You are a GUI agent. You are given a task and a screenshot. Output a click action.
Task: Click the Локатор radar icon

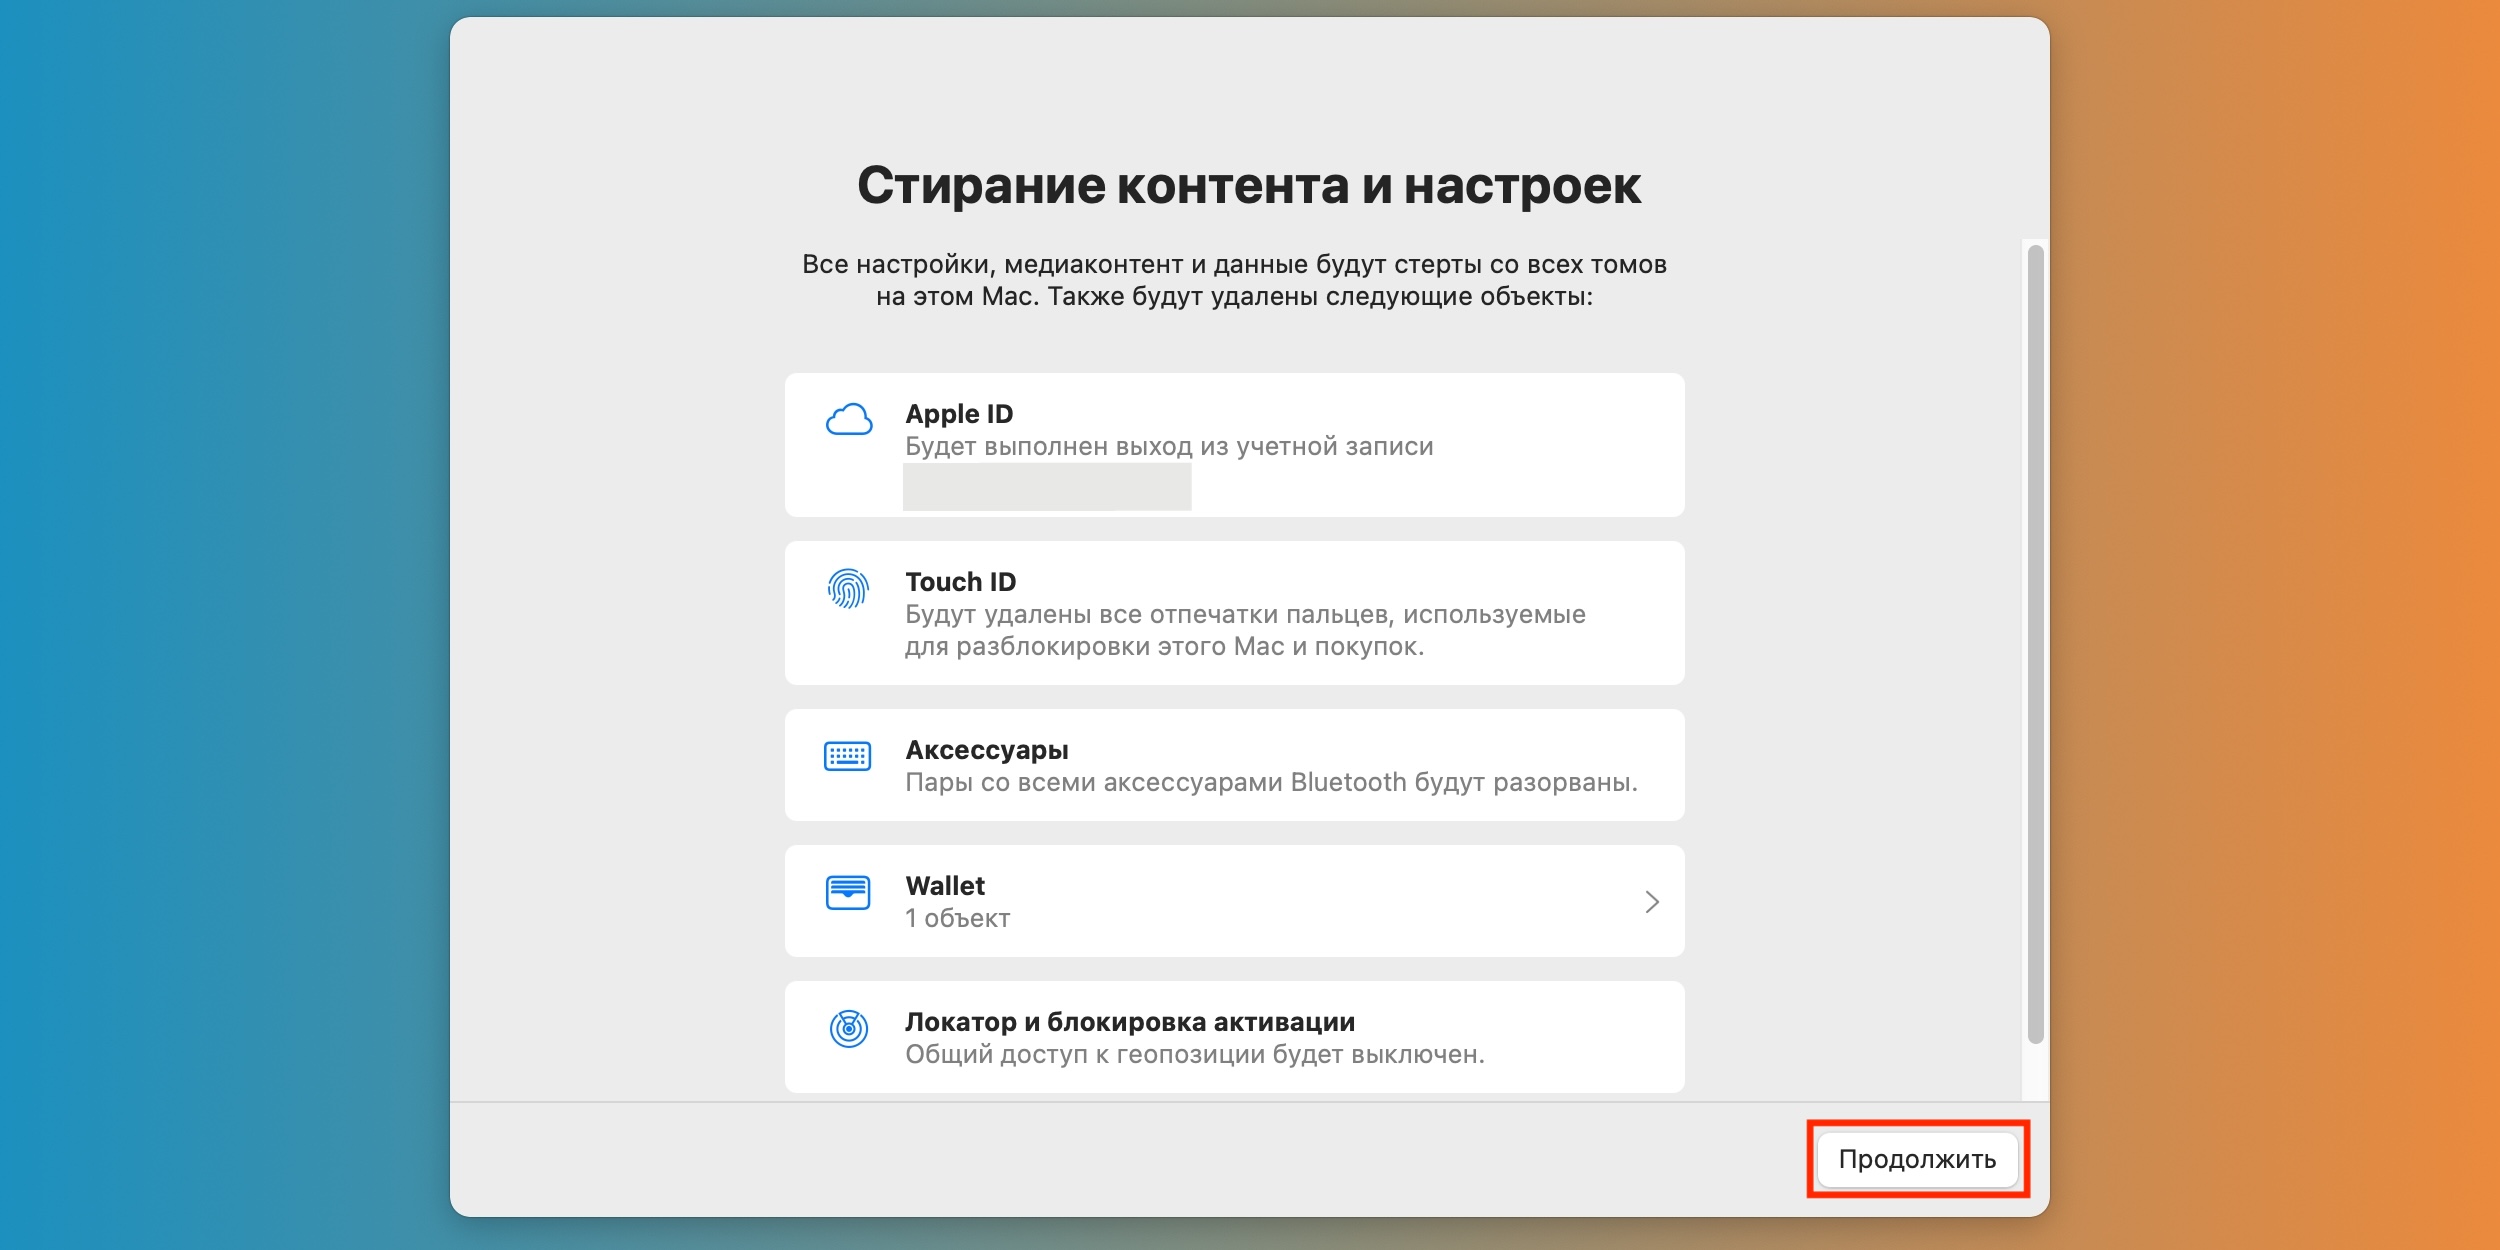tap(849, 1028)
